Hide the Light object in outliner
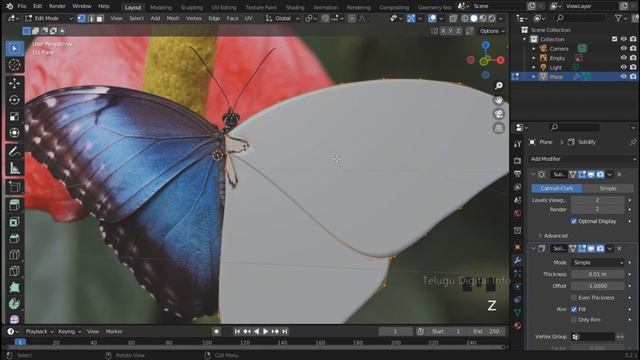 click(623, 67)
